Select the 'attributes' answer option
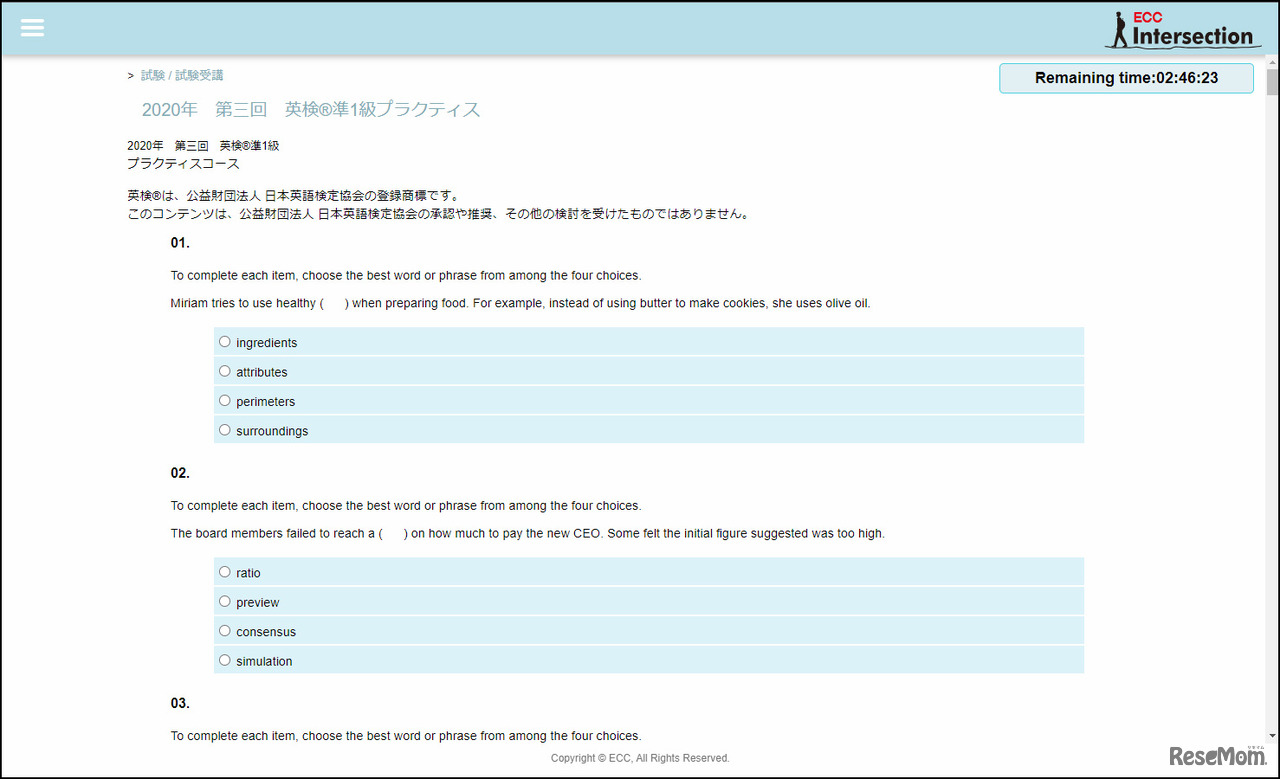The height and width of the screenshot is (779, 1280). coord(225,371)
